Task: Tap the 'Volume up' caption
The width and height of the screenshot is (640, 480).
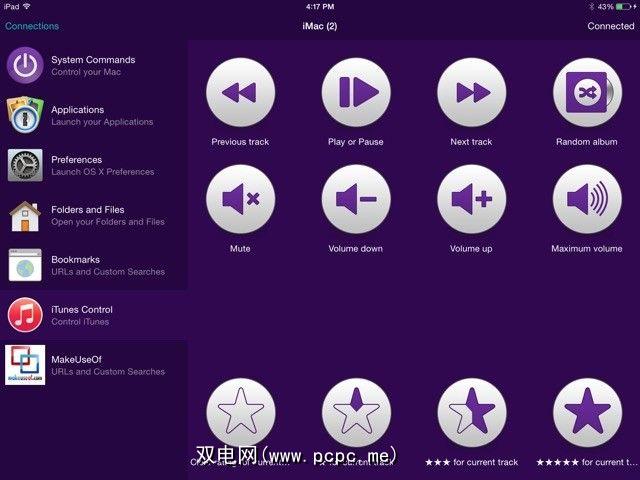Action: point(471,249)
